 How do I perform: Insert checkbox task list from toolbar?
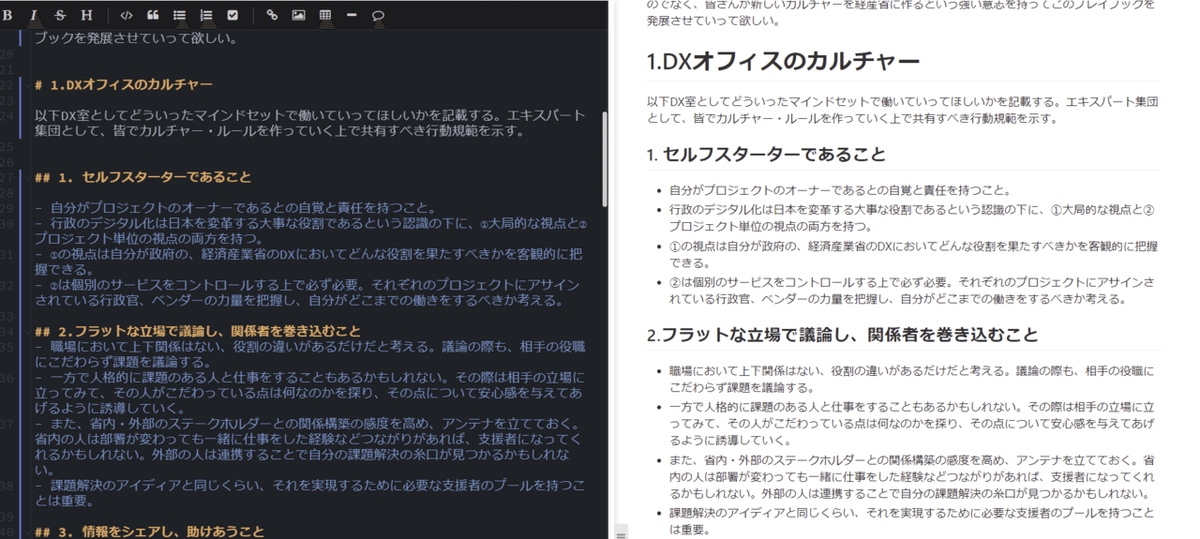click(x=233, y=15)
